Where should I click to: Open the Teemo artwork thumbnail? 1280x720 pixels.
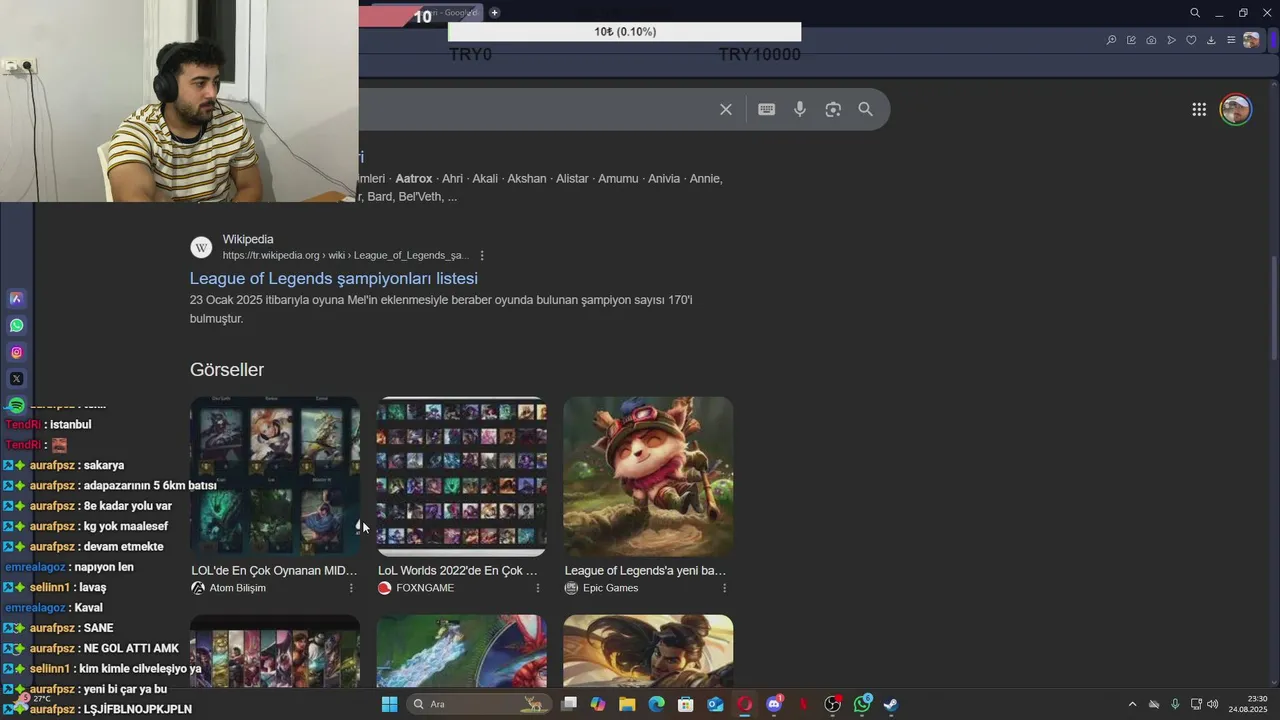[648, 476]
